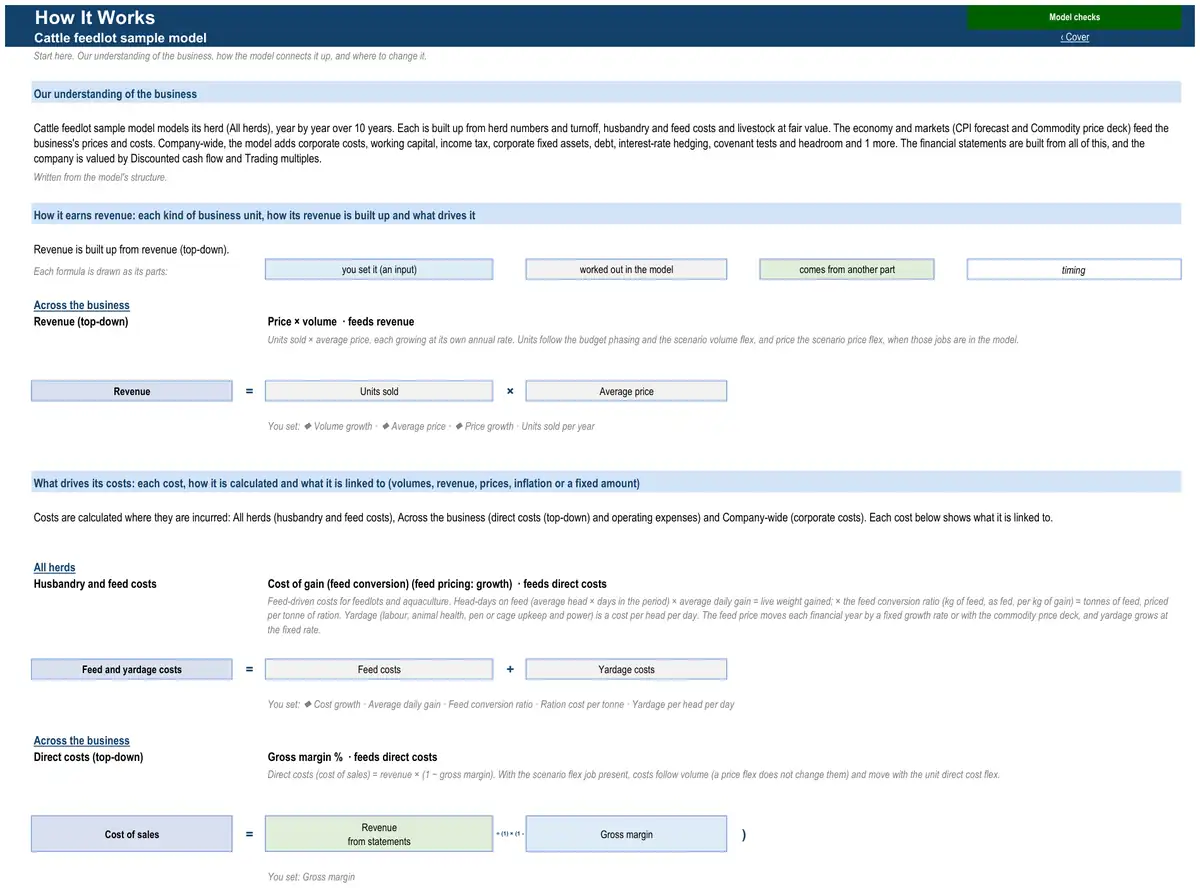Click the Average price box

point(626,391)
